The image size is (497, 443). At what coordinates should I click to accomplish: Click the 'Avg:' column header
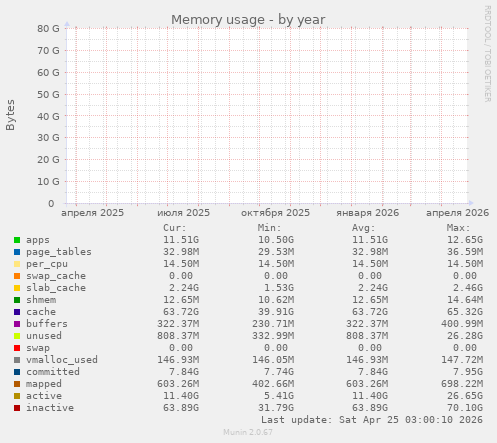[x=364, y=228]
